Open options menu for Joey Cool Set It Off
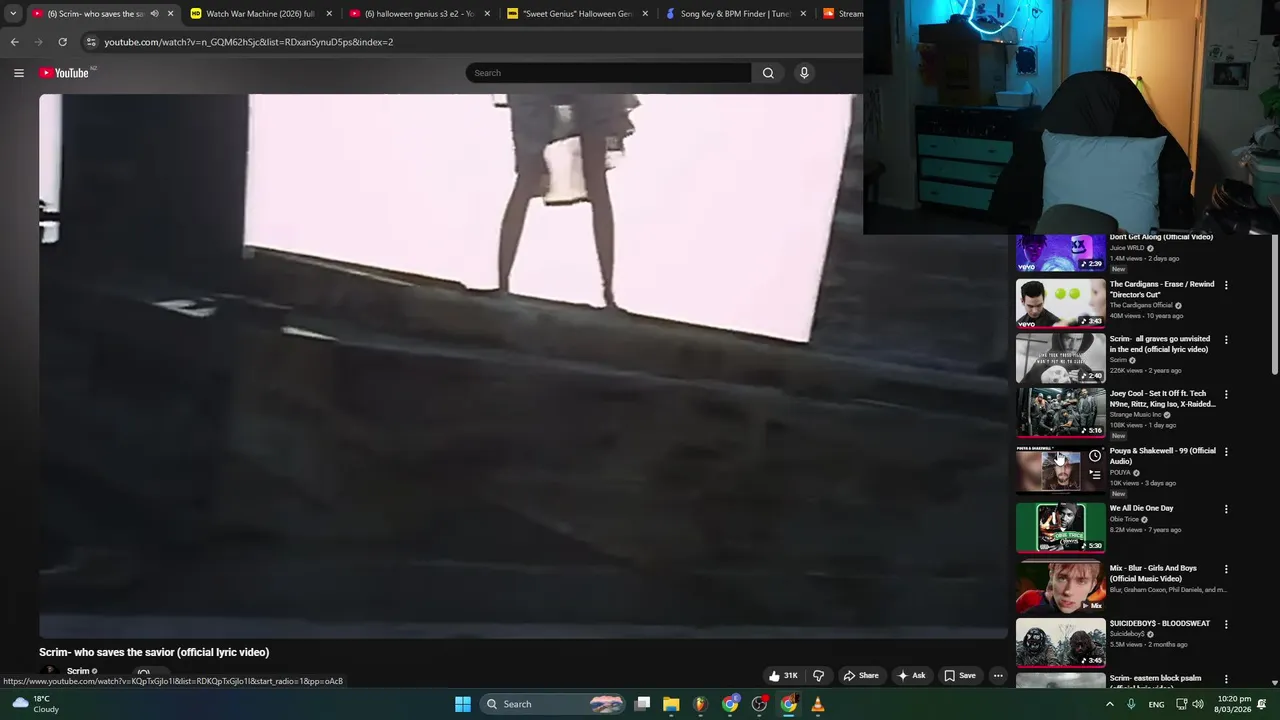1280x720 pixels. pos(1226,395)
